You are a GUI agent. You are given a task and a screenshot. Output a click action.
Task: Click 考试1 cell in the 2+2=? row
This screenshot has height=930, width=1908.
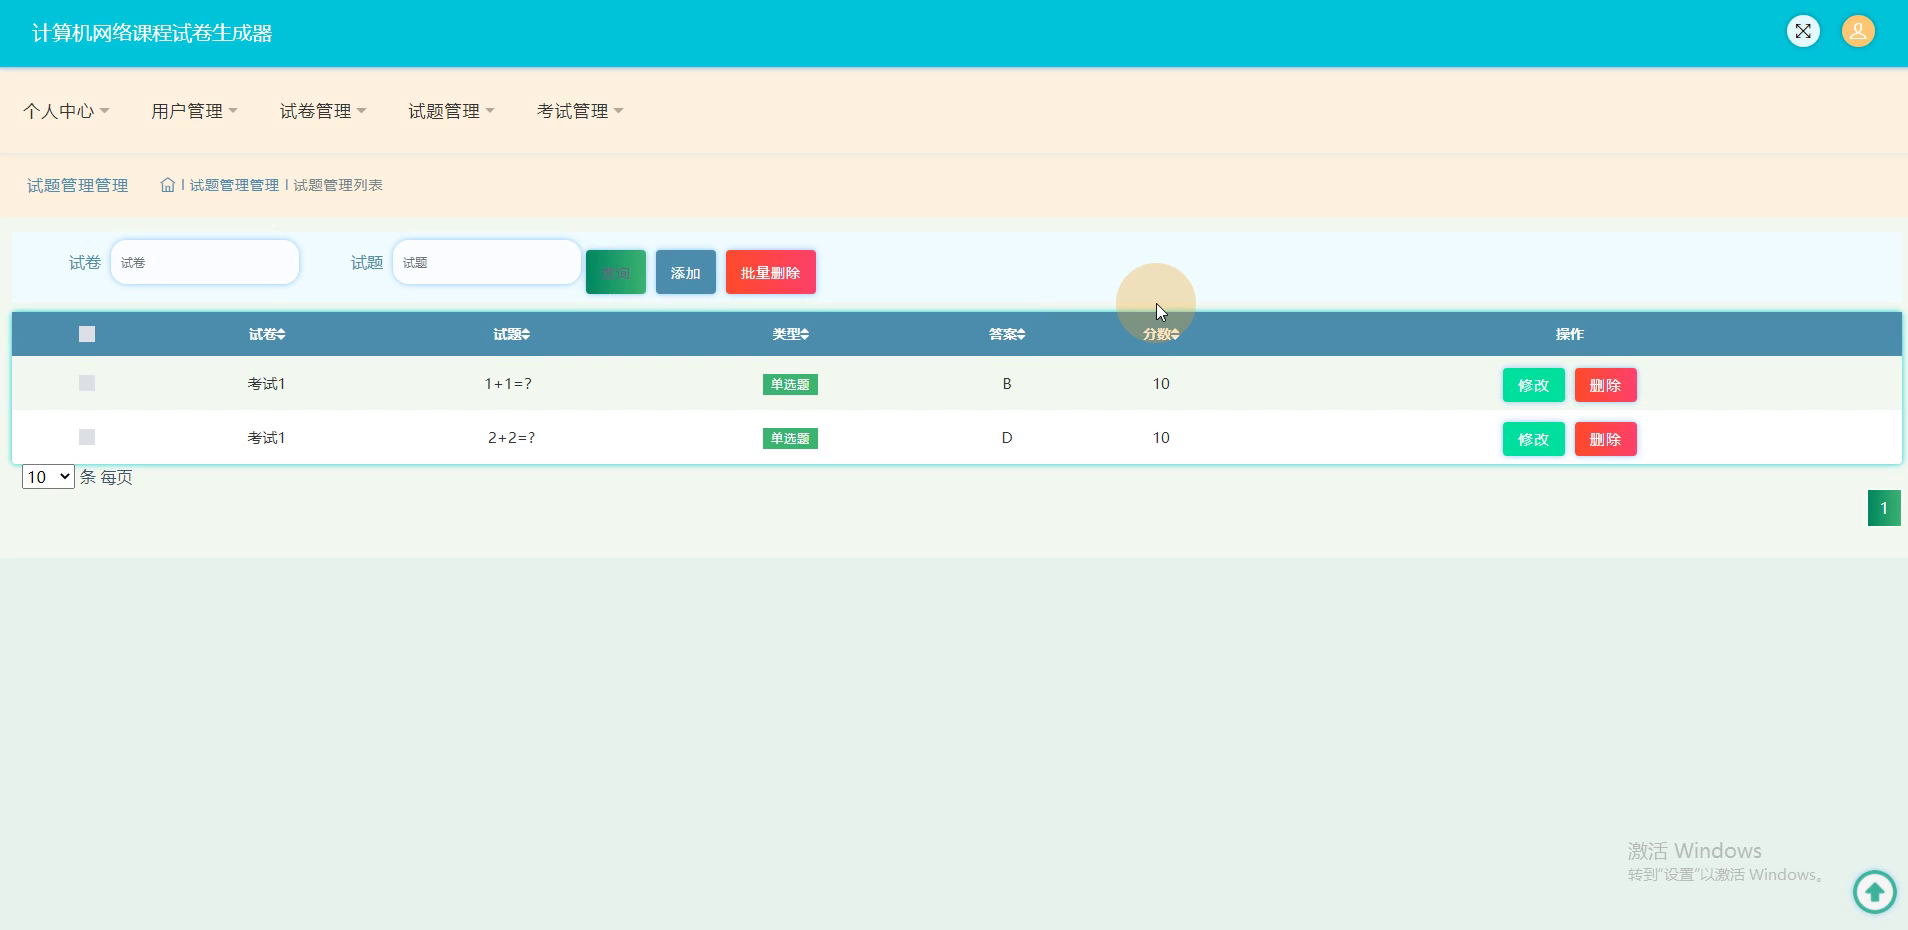(267, 438)
